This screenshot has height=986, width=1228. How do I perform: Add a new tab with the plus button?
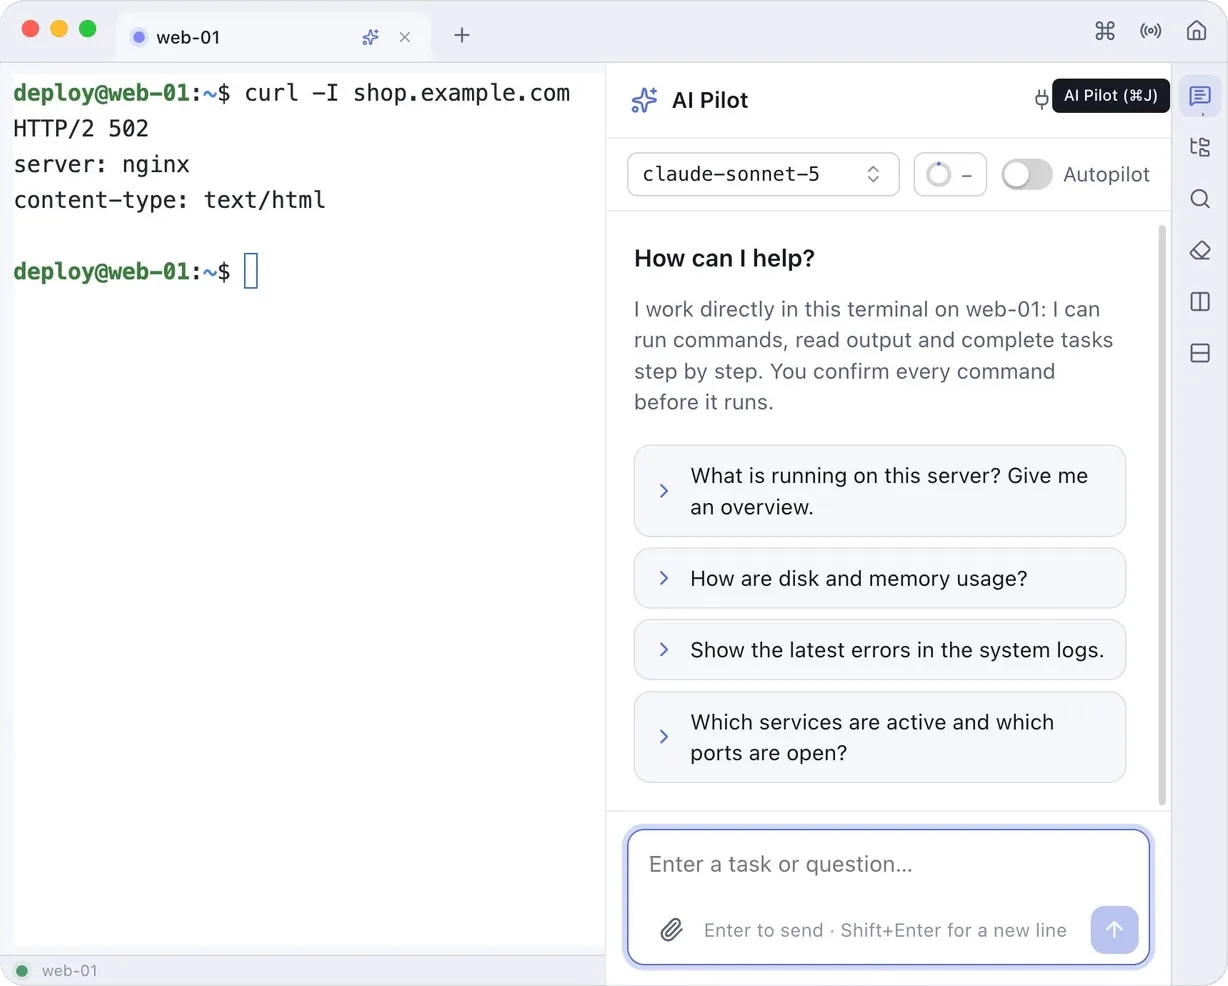462,35
